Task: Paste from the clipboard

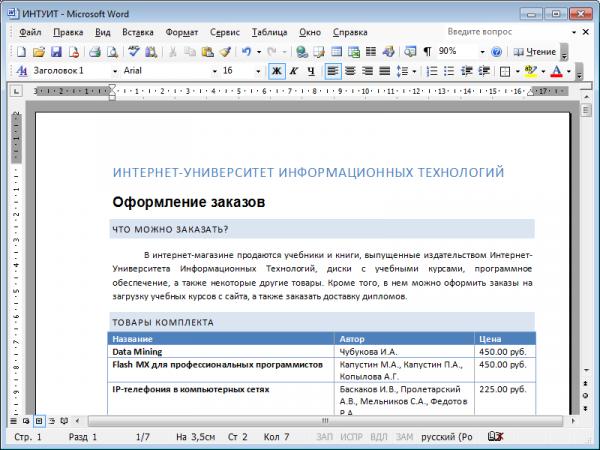Action: [207, 52]
